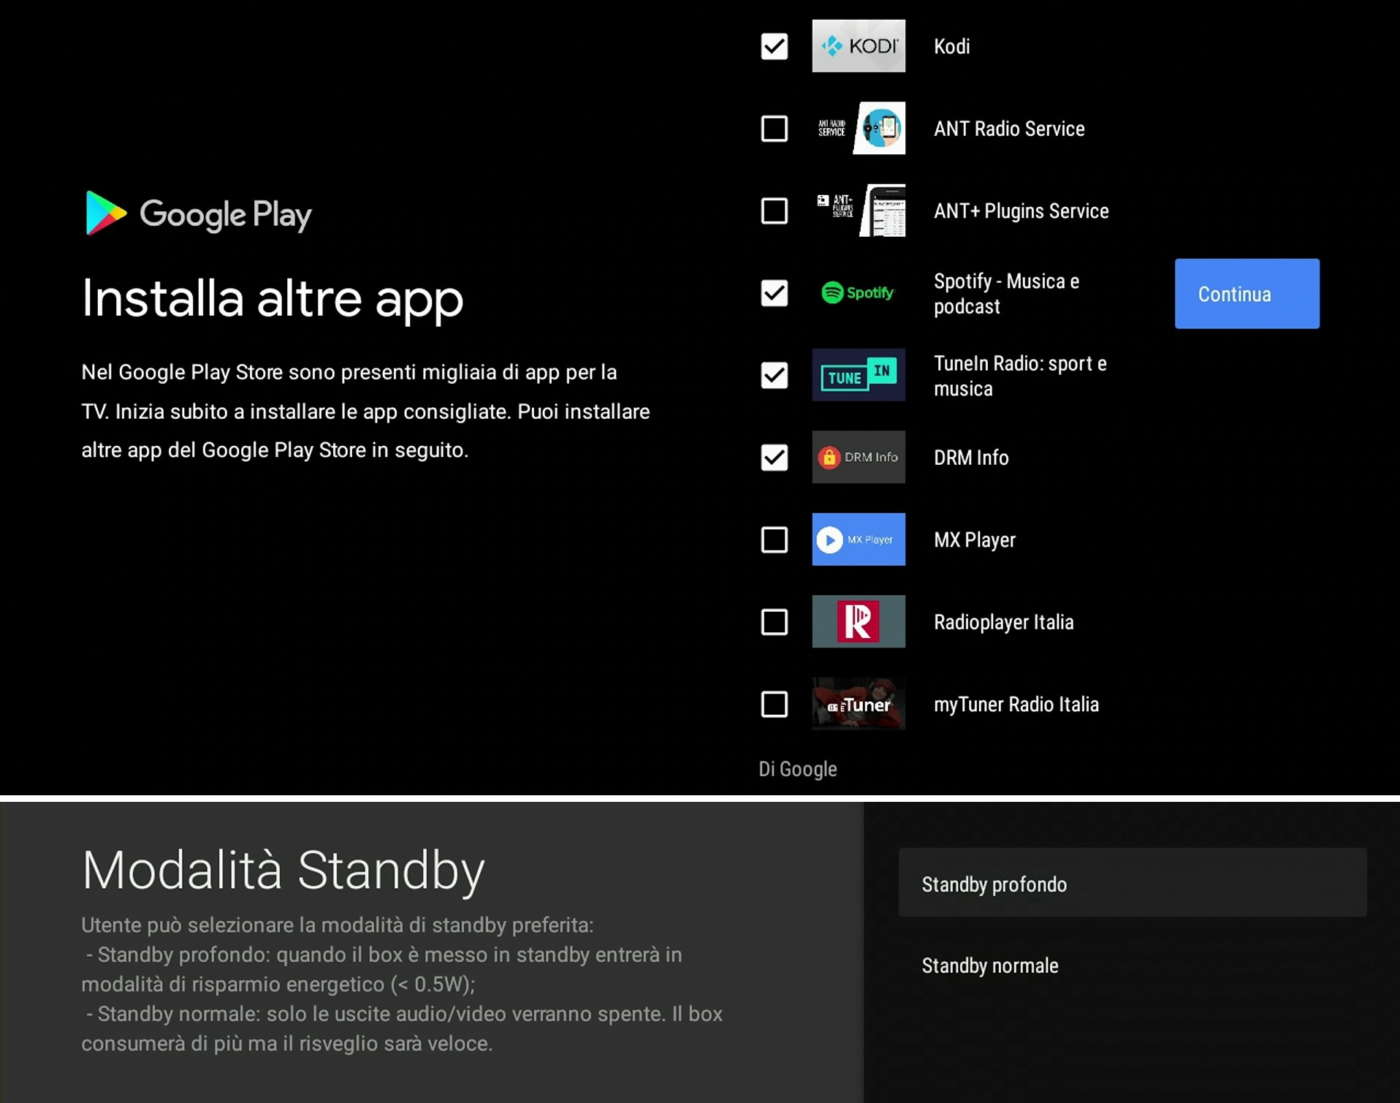This screenshot has width=1400, height=1103.
Task: Click the Kodi app name
Action: tap(952, 46)
